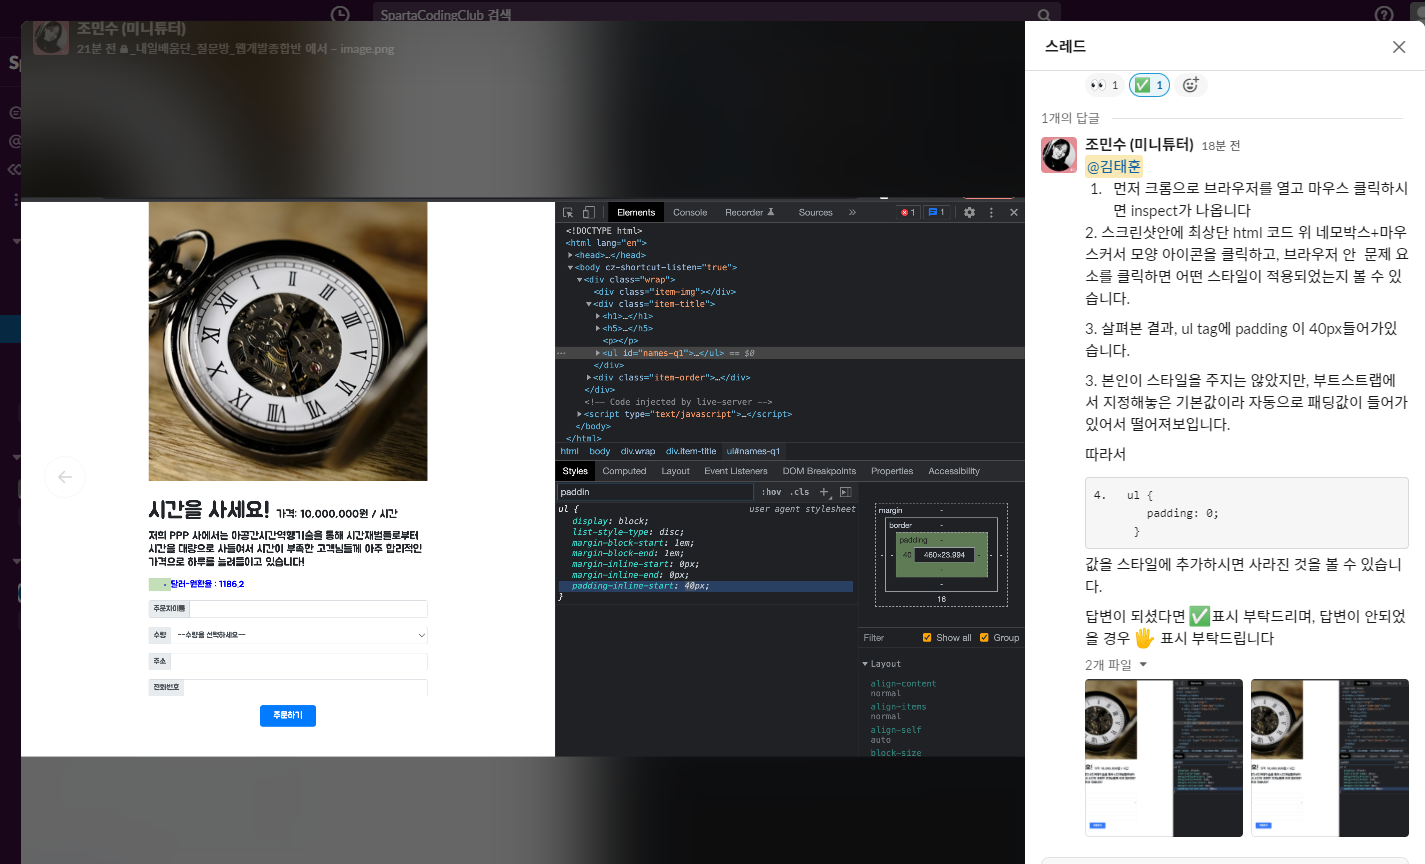1425x864 pixels.
Task: Select the Console tab in DevTools screenshot
Action: (690, 212)
